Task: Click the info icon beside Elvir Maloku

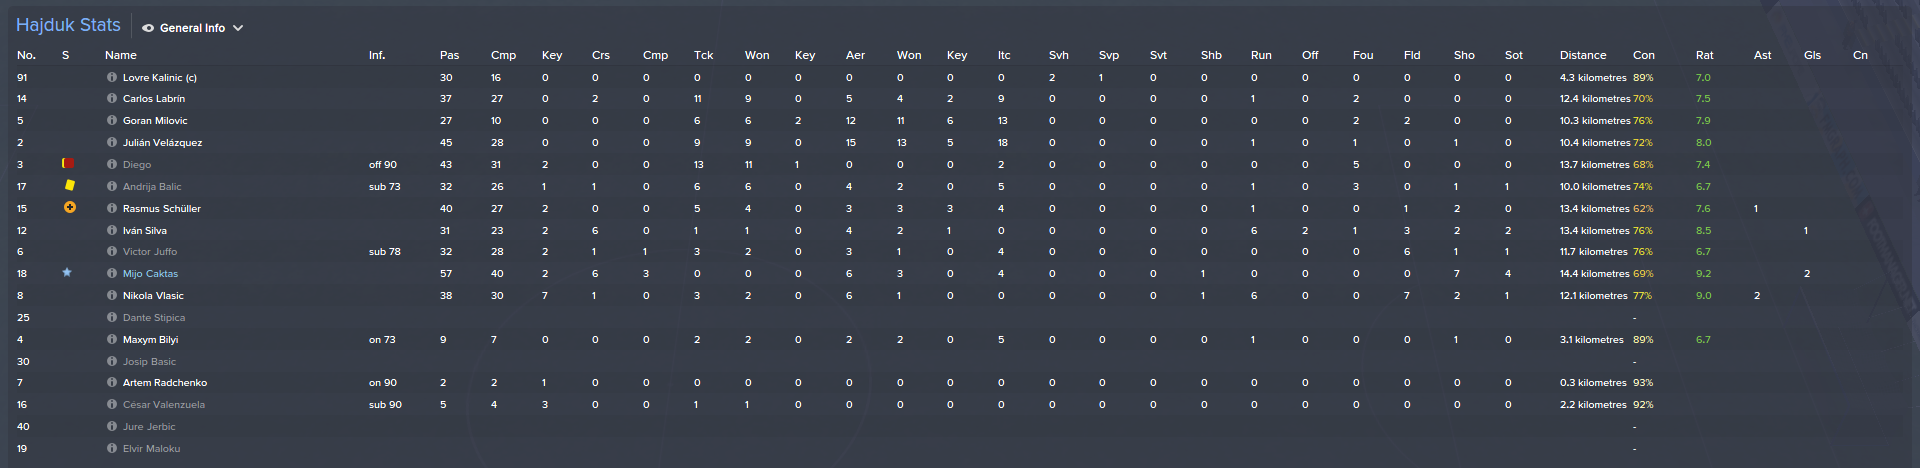Action: [112, 449]
